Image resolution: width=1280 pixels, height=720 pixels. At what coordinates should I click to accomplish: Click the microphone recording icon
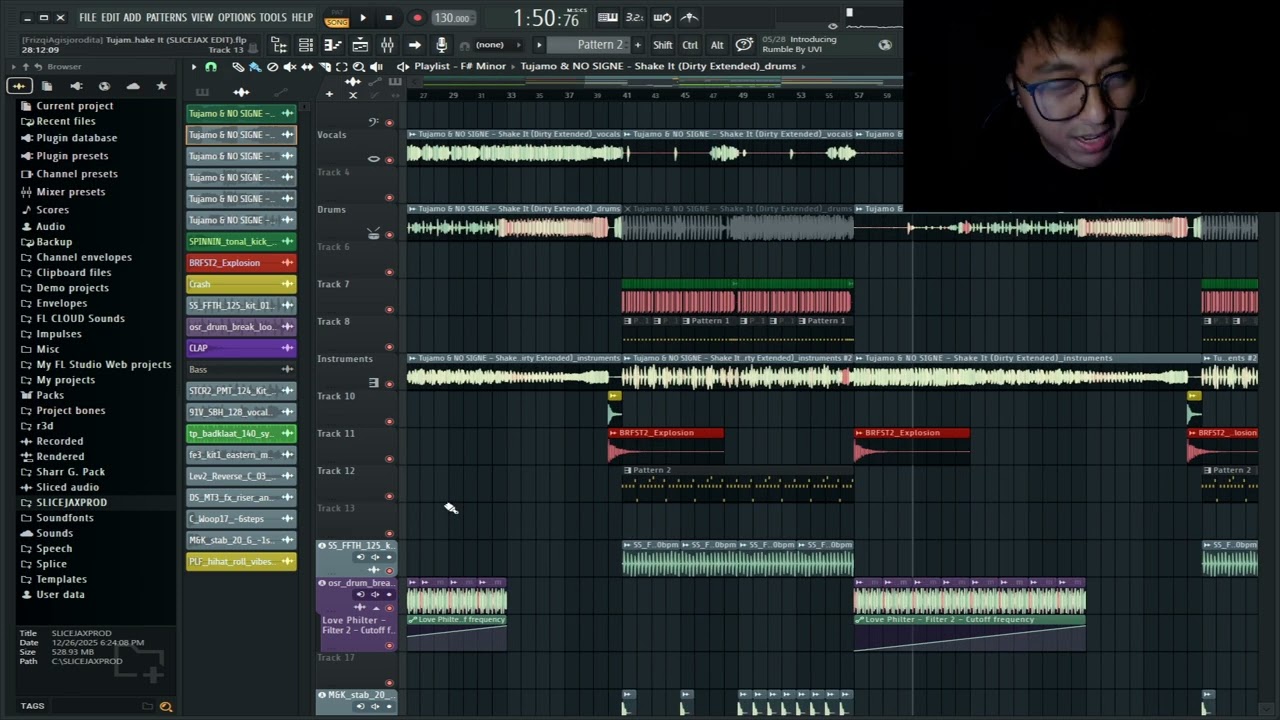(441, 45)
